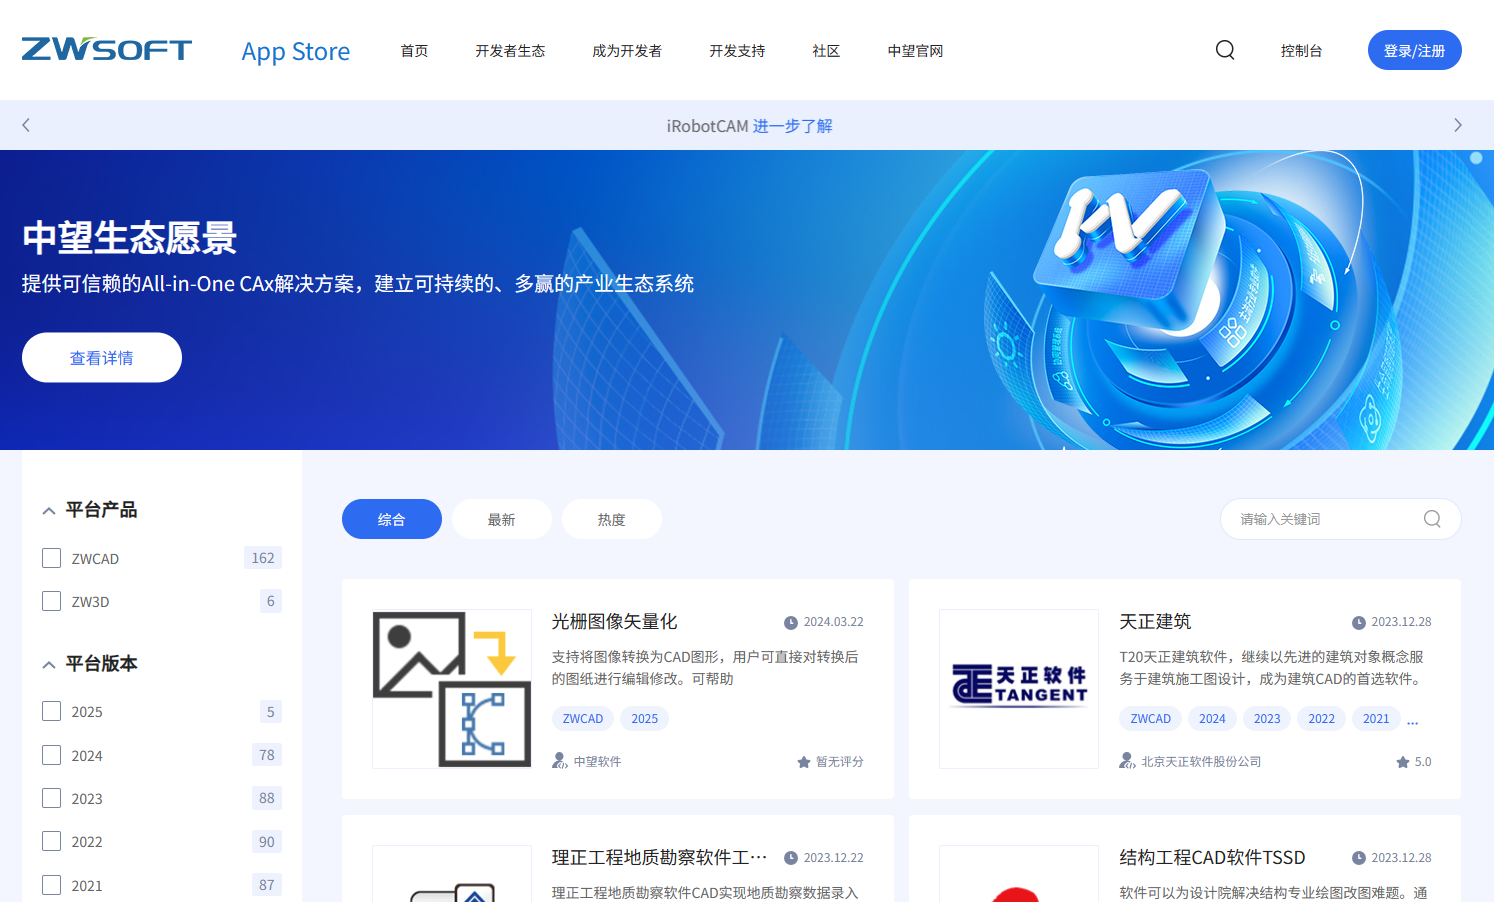Check the 2023 version filter
The image size is (1494, 902).
[52, 798]
